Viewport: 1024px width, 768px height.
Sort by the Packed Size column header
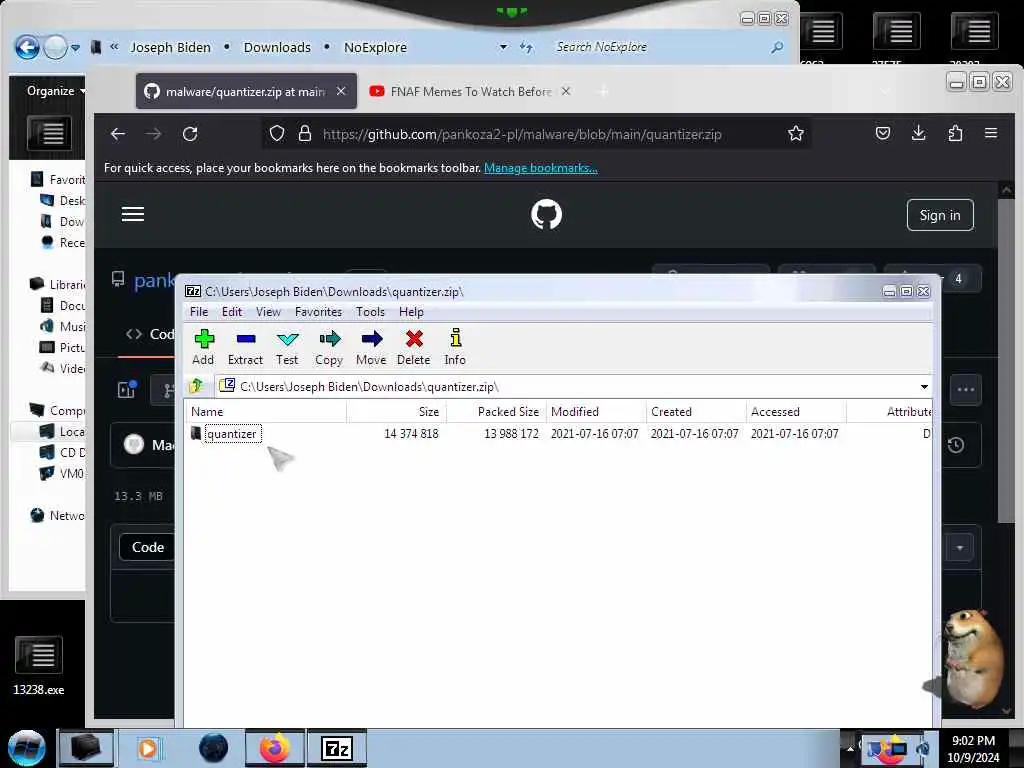click(x=496, y=411)
